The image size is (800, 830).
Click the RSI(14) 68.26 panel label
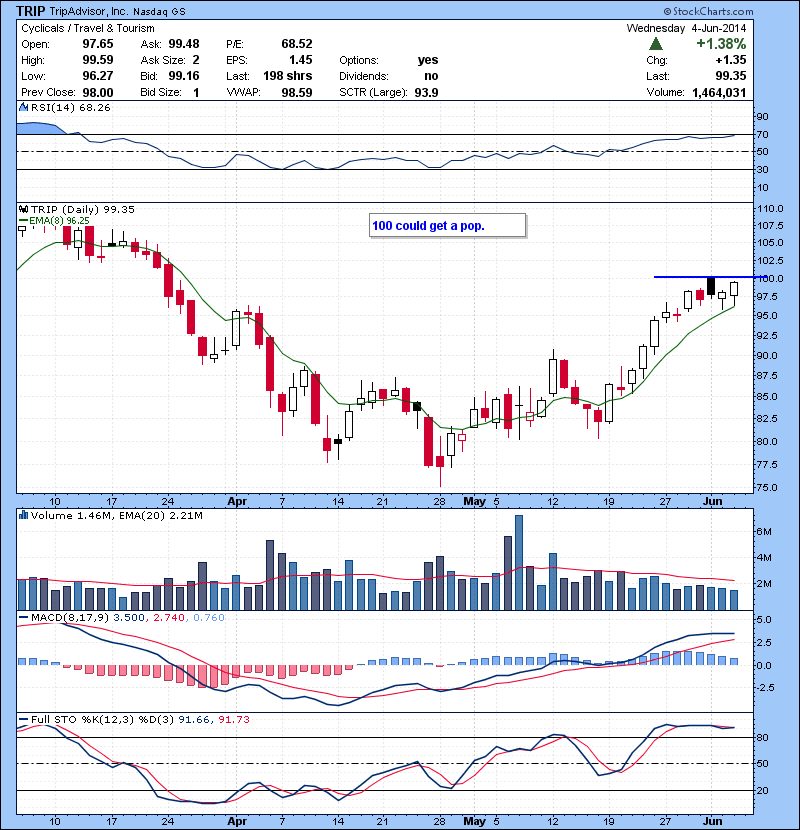70,107
